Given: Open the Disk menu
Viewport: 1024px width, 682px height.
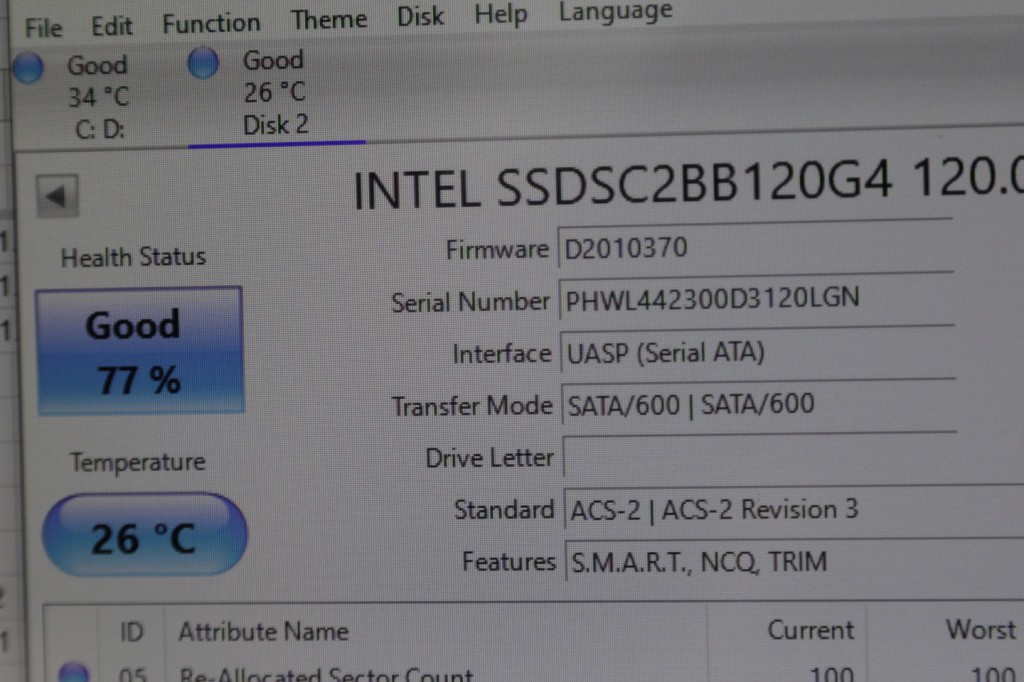Looking at the screenshot, I should point(420,17).
